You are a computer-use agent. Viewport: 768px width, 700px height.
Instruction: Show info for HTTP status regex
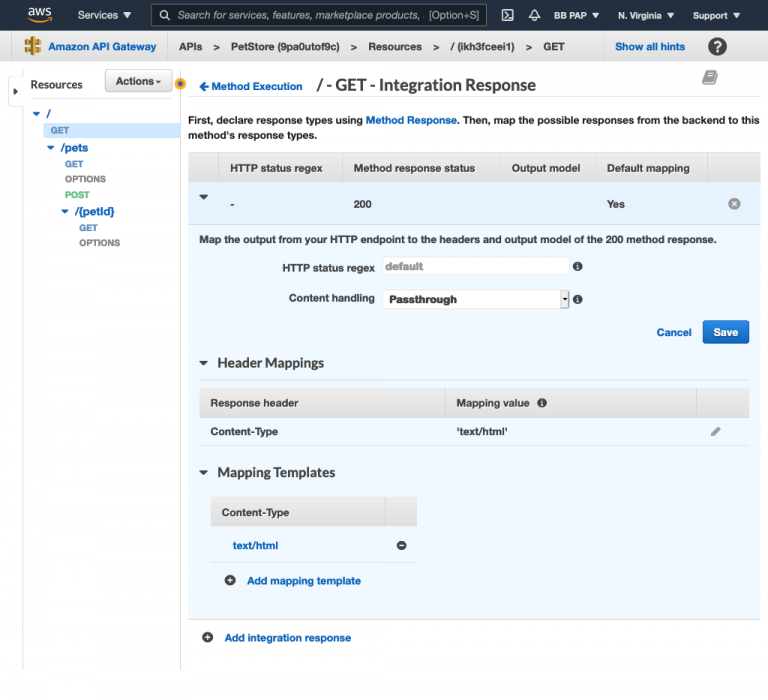(577, 266)
